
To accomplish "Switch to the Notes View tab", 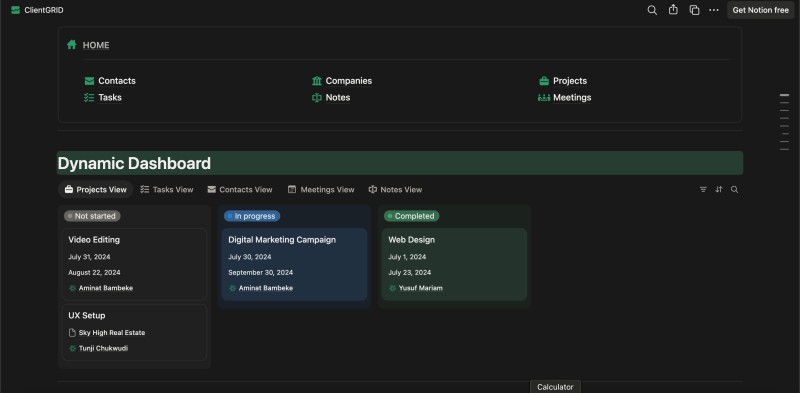I will click(x=395, y=189).
